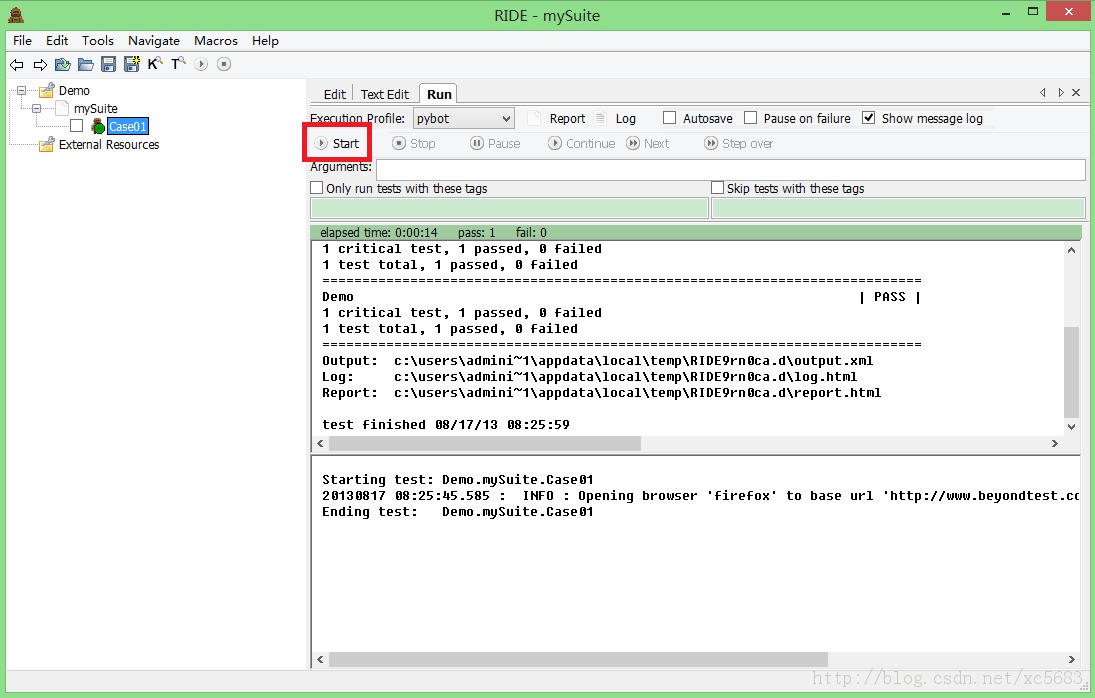Click the Save All icon

131,65
